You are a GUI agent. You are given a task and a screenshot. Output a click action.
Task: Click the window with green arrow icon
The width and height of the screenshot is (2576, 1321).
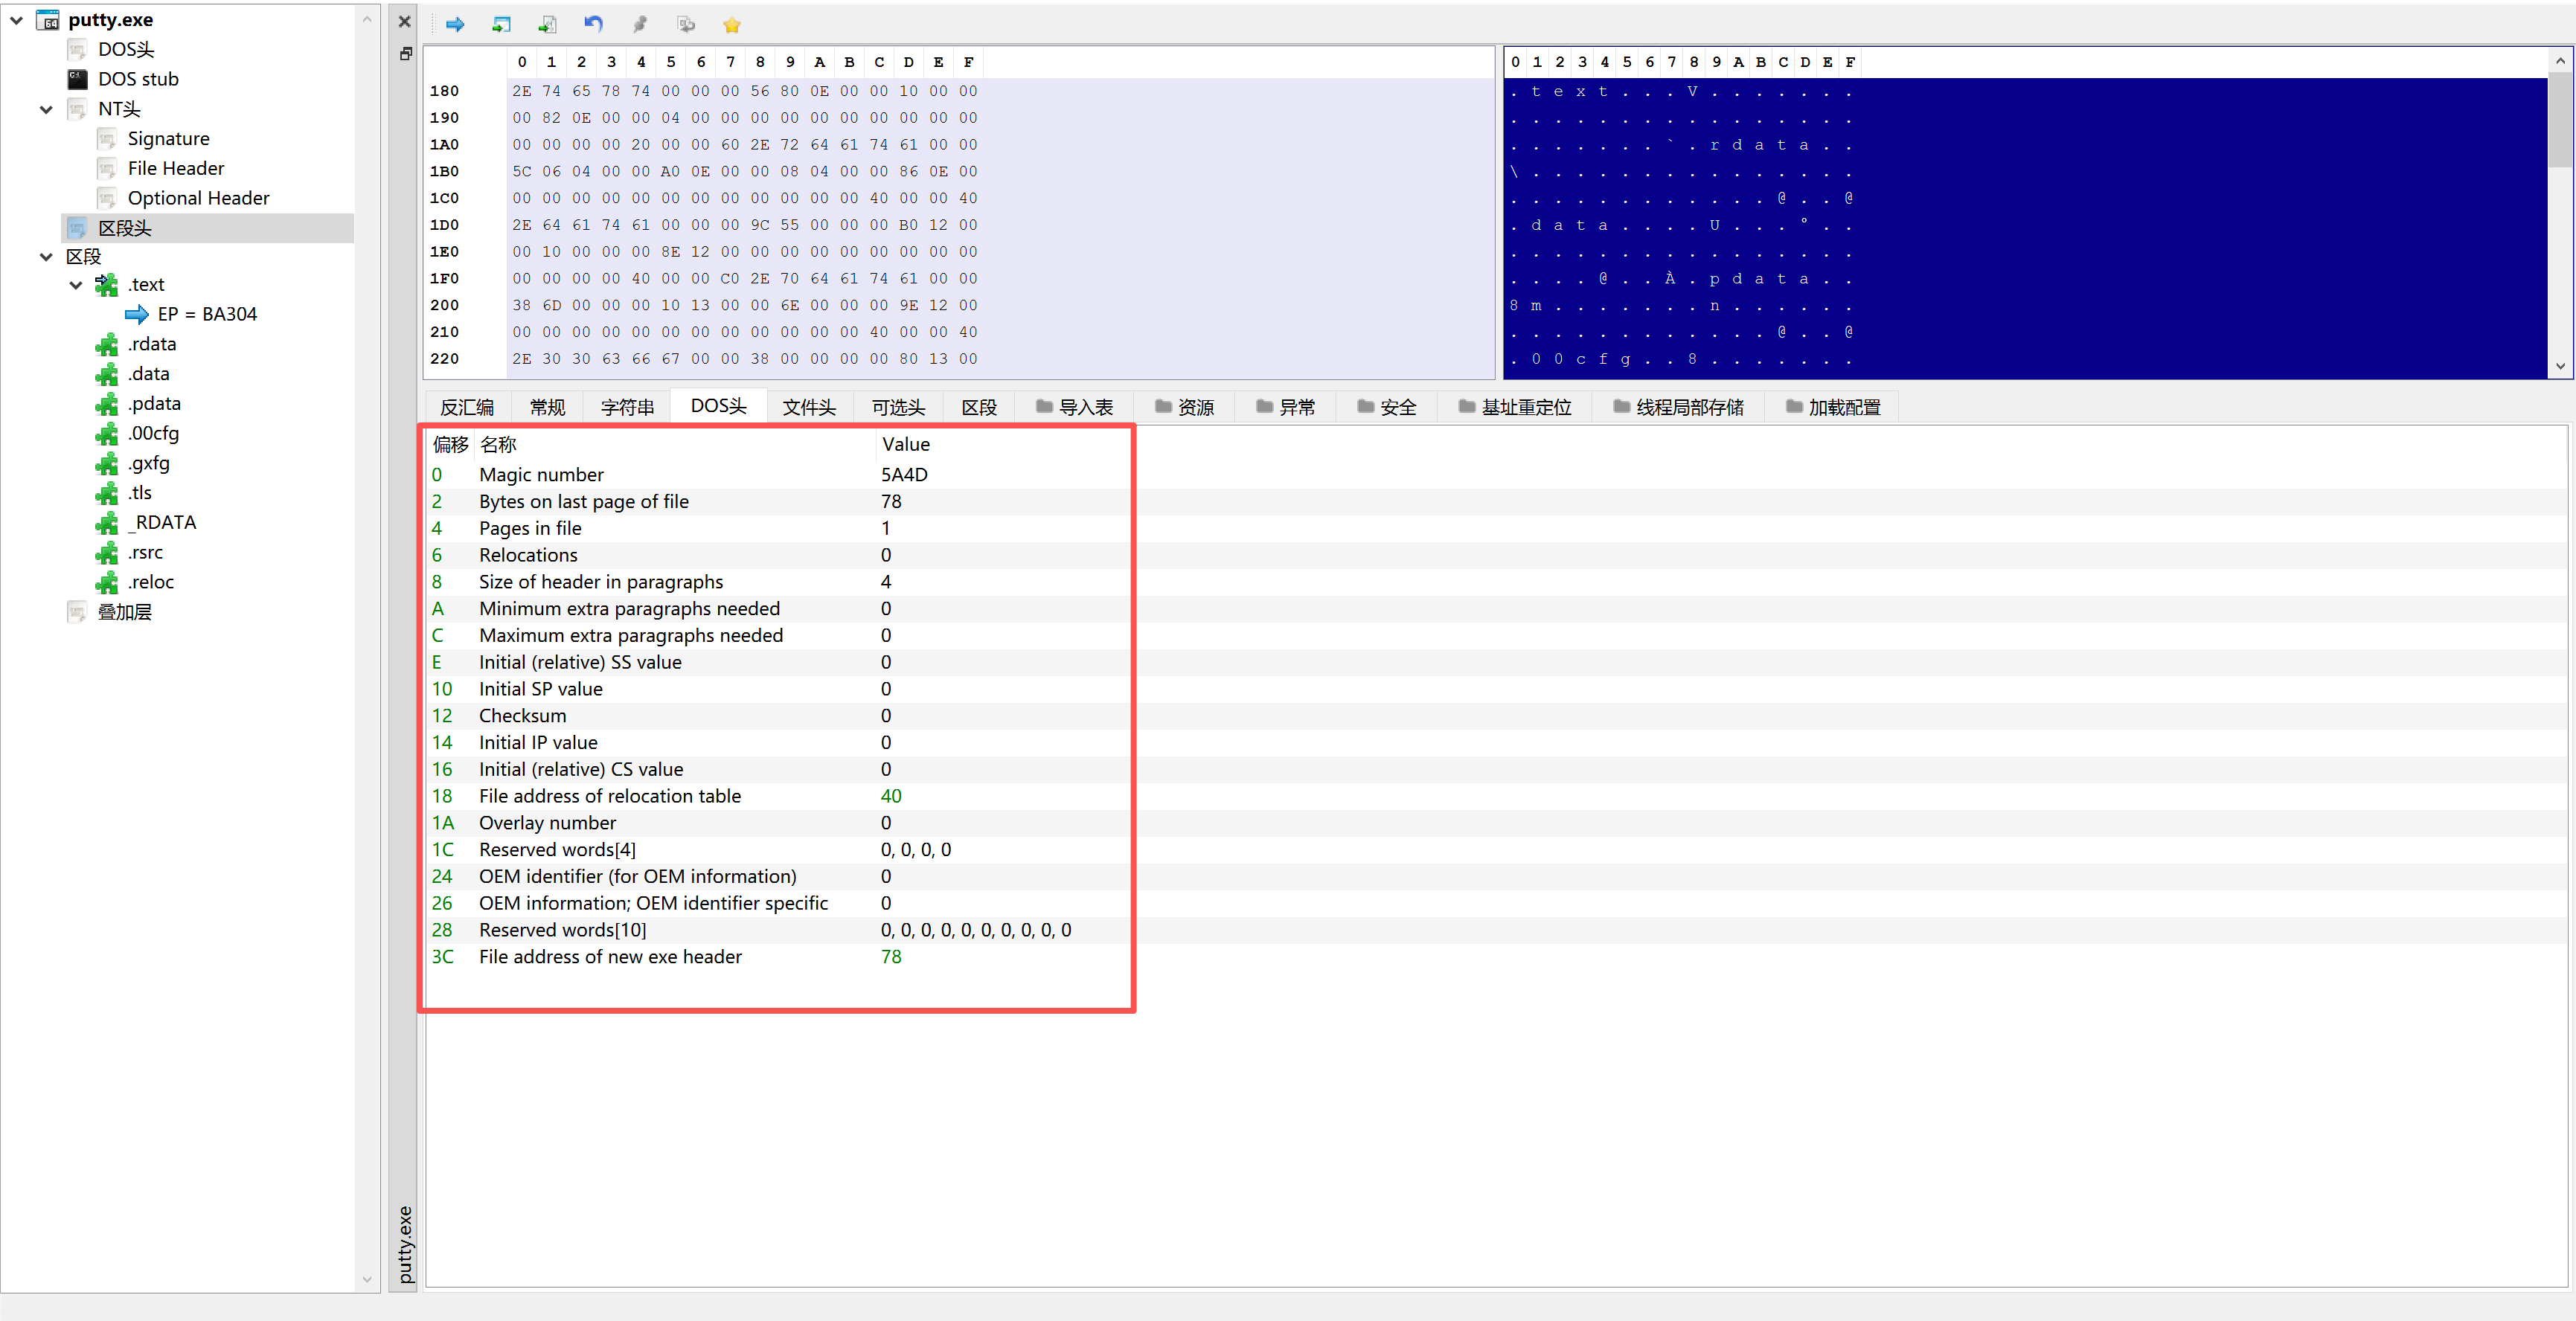502,25
